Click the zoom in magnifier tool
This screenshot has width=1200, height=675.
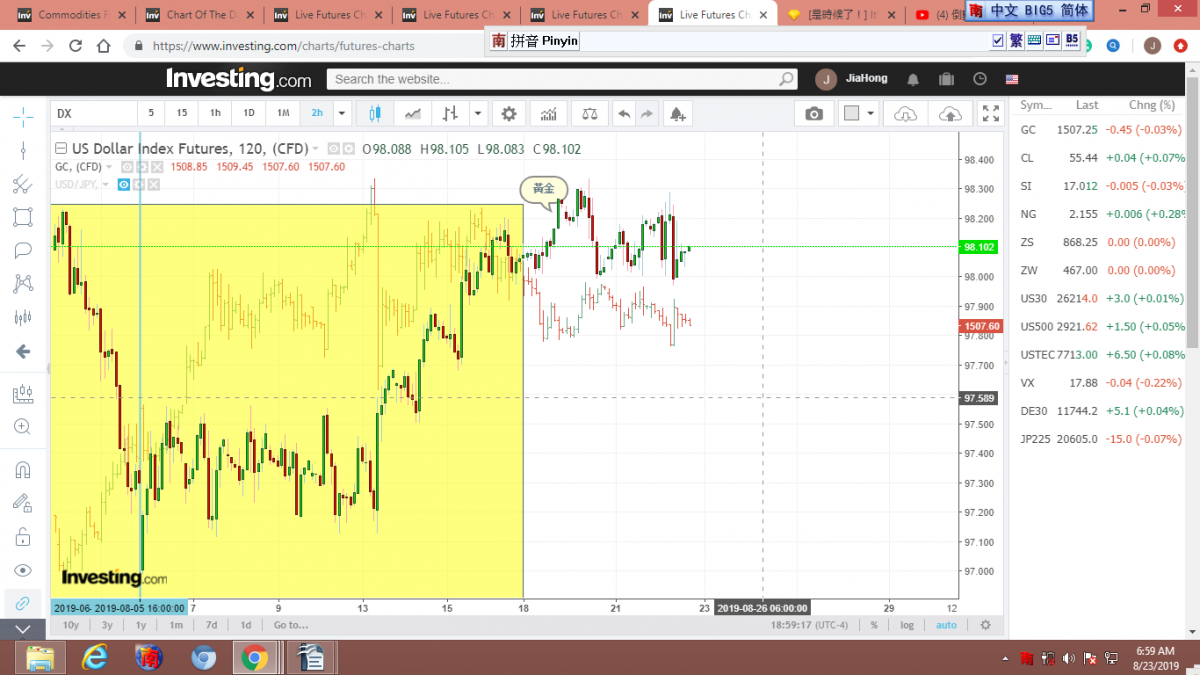point(22,427)
